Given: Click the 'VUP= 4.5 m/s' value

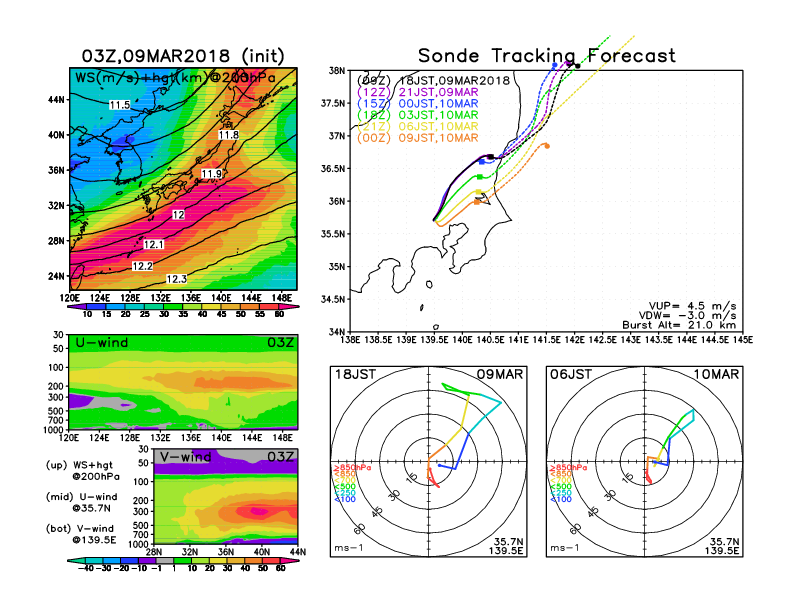Looking at the screenshot, I should (x=692, y=306).
